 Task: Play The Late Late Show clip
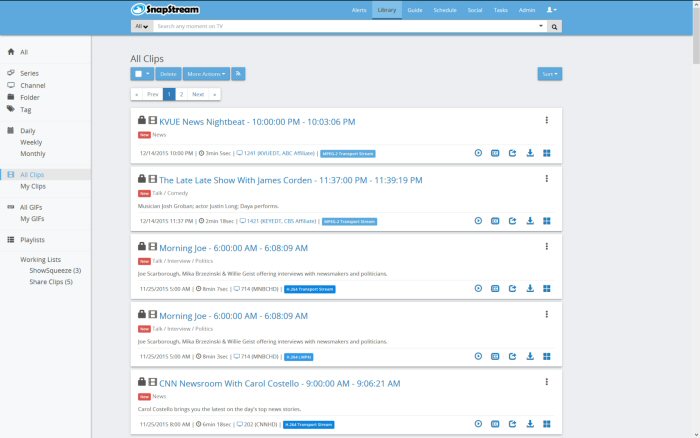click(478, 221)
